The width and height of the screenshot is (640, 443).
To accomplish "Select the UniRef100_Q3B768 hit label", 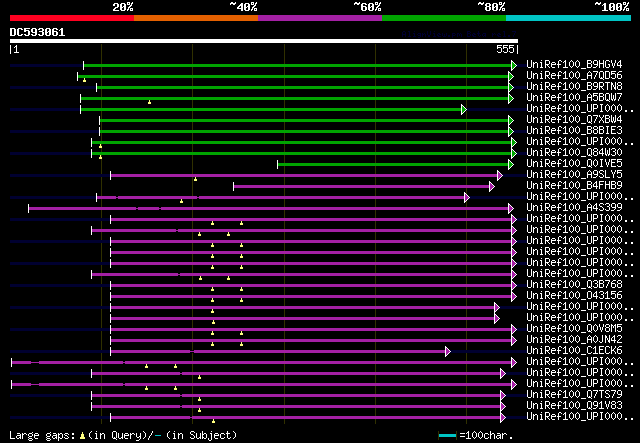I will (x=573, y=285).
